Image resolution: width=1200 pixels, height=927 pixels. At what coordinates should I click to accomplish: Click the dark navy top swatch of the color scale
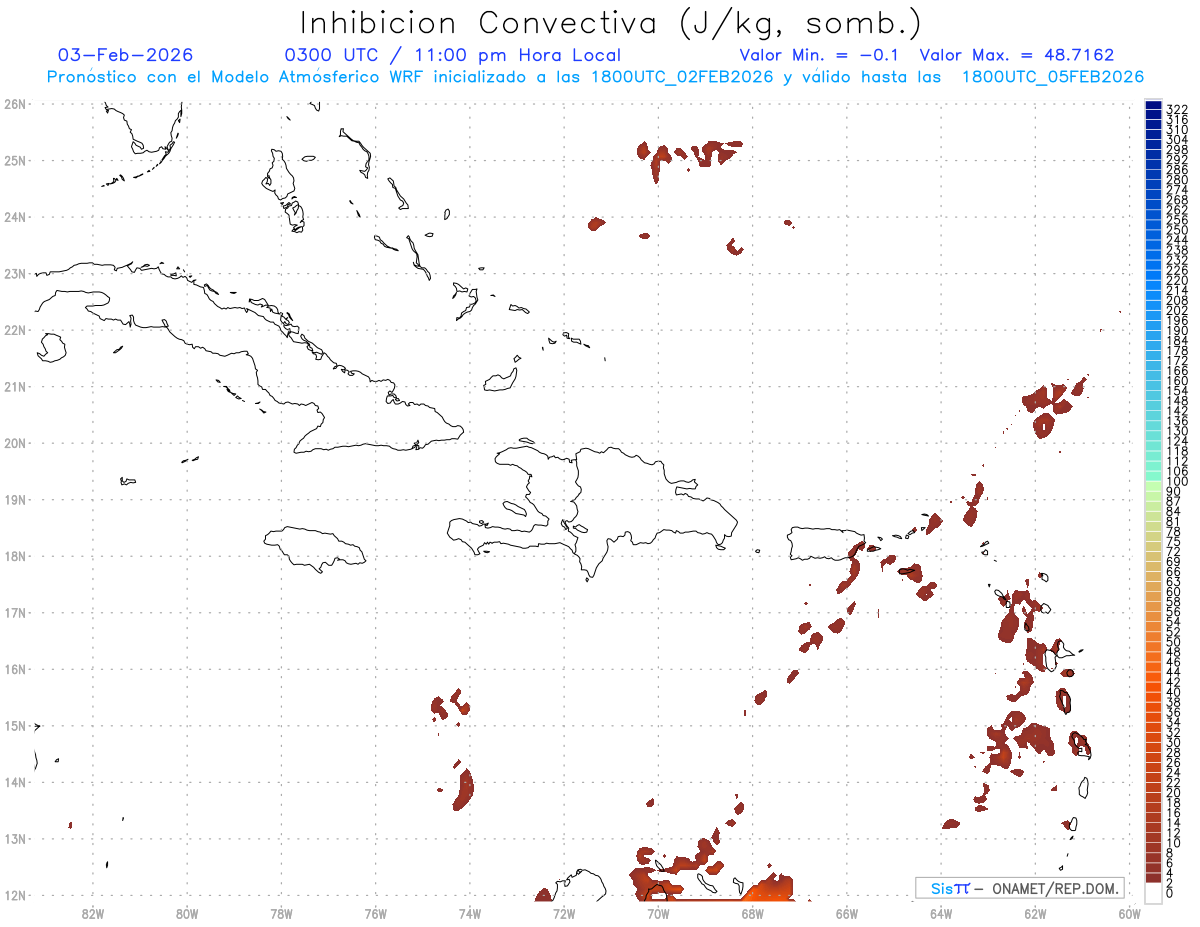pos(1153,107)
